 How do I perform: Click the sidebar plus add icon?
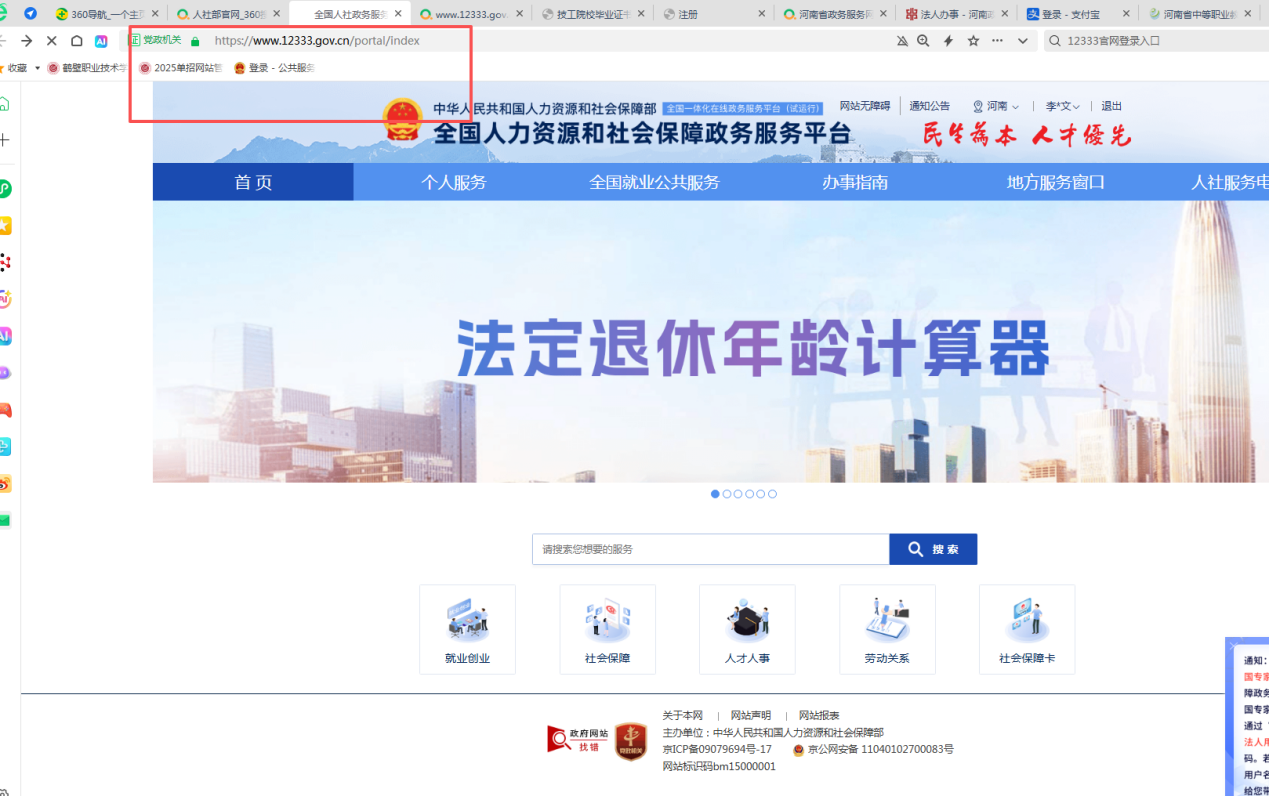[x=4, y=140]
